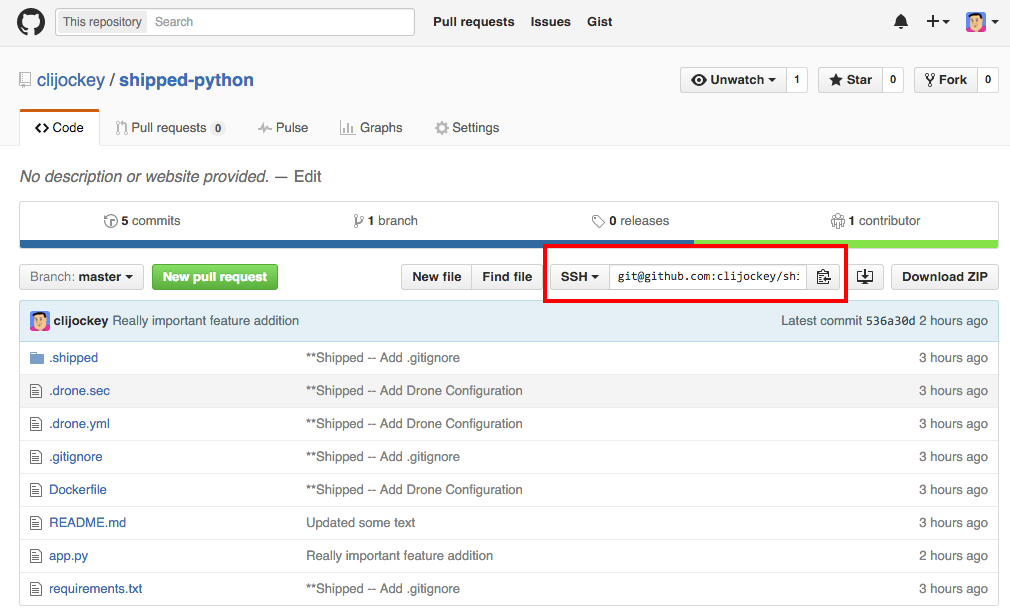The height and width of the screenshot is (612, 1010).
Task: Open the Branch: master dropdown
Action: pos(81,277)
